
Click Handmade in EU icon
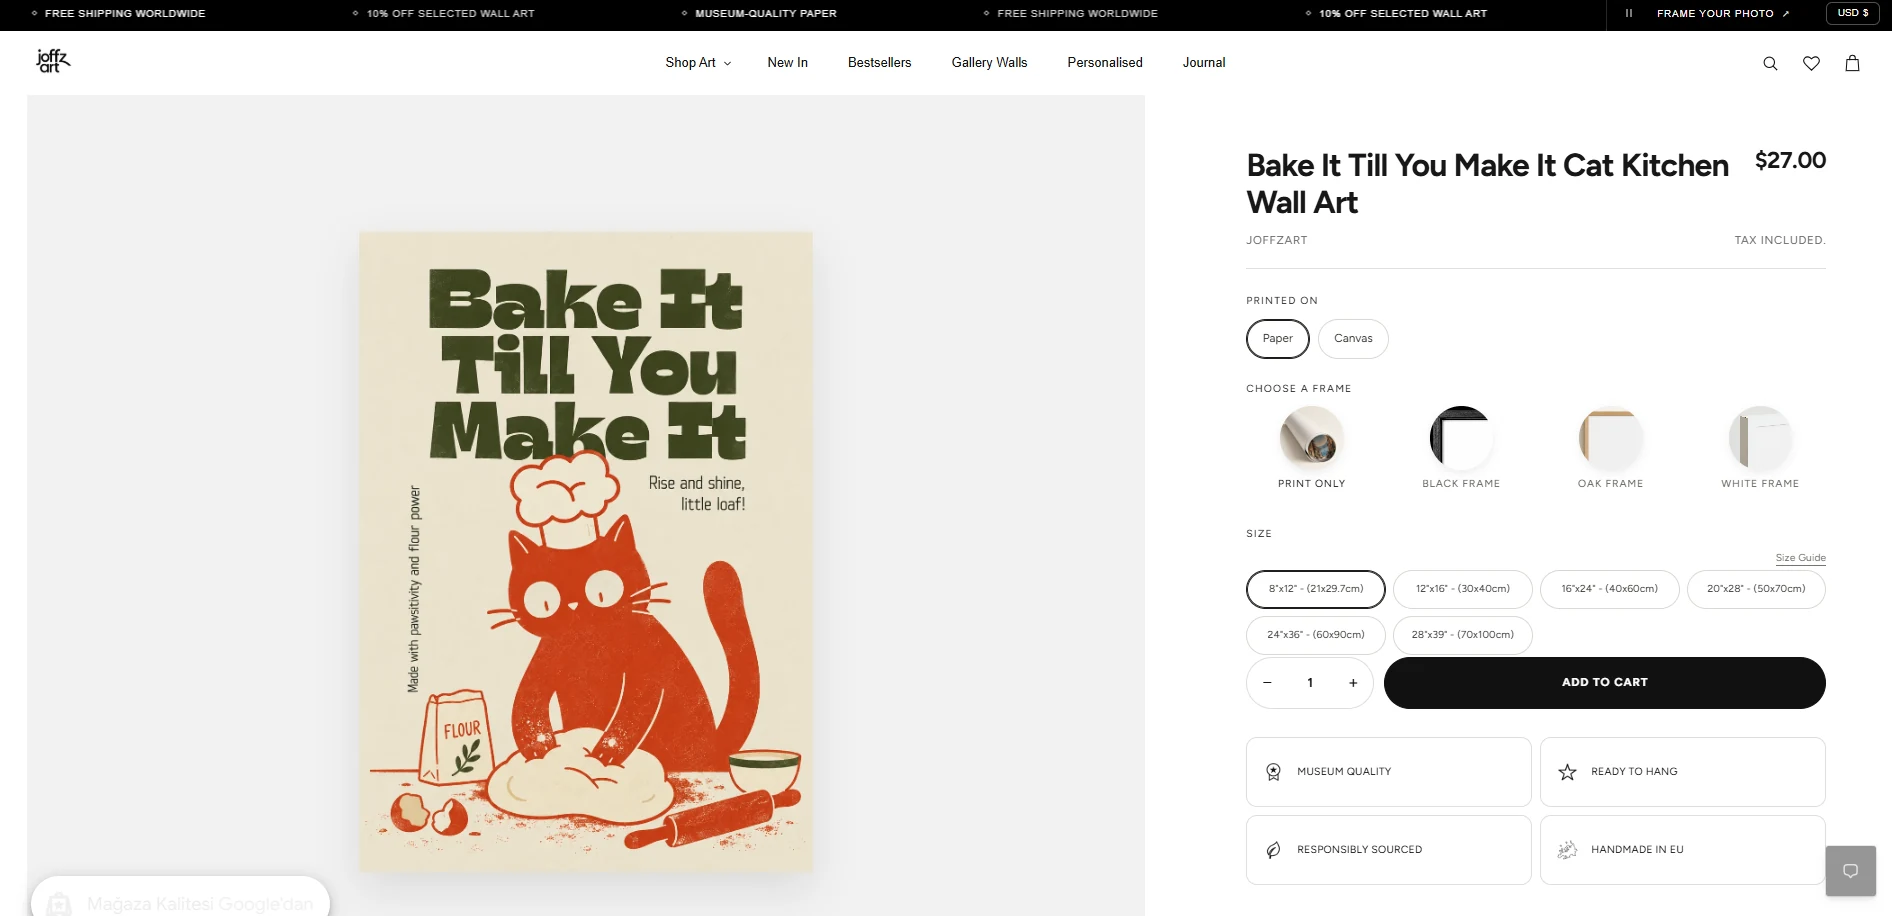[1567, 850]
